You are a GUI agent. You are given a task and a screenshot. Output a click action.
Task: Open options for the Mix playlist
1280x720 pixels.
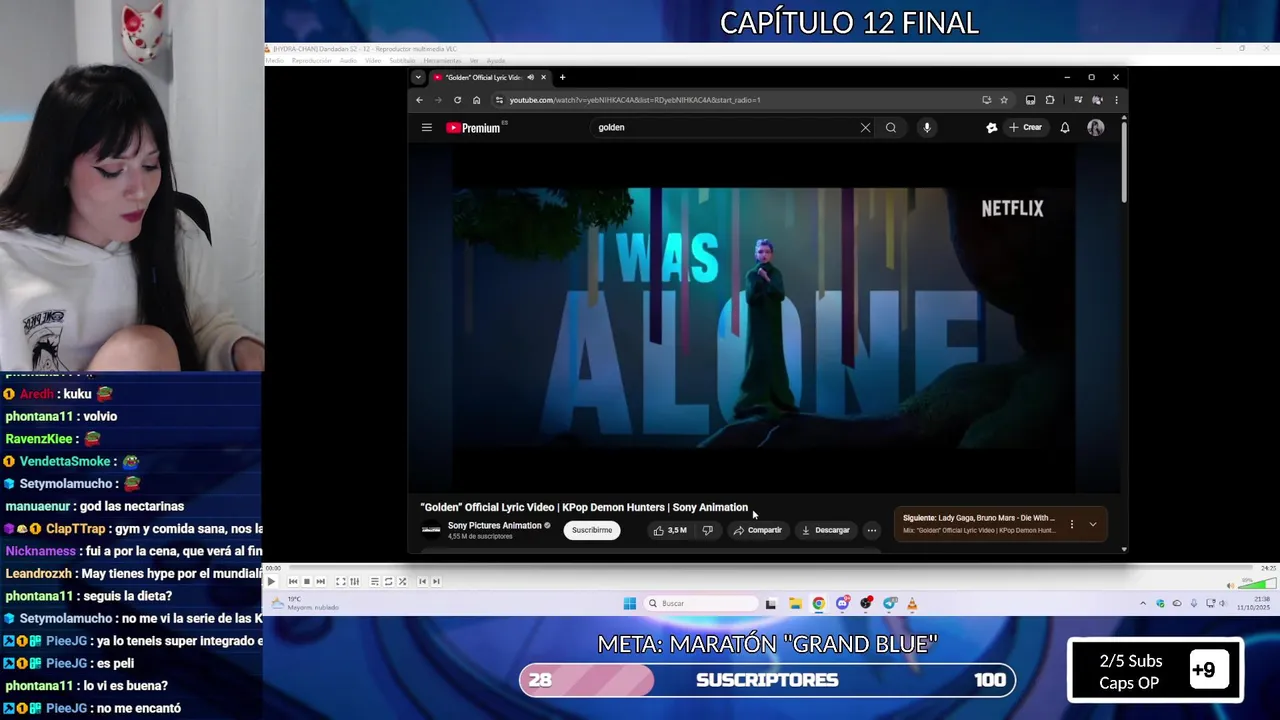click(1071, 524)
